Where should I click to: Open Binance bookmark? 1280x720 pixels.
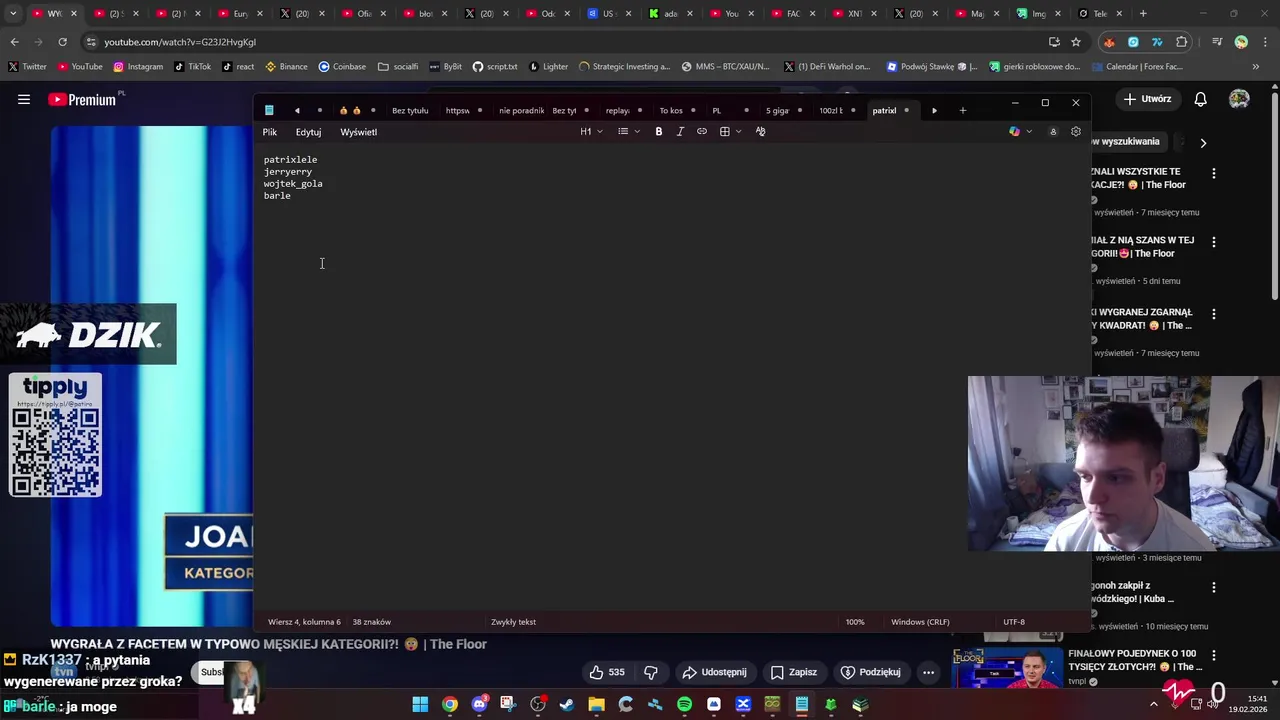286,67
